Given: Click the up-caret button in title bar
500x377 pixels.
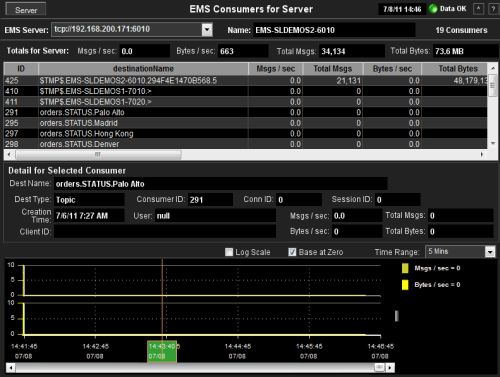Looking at the screenshot, I should point(478,9).
